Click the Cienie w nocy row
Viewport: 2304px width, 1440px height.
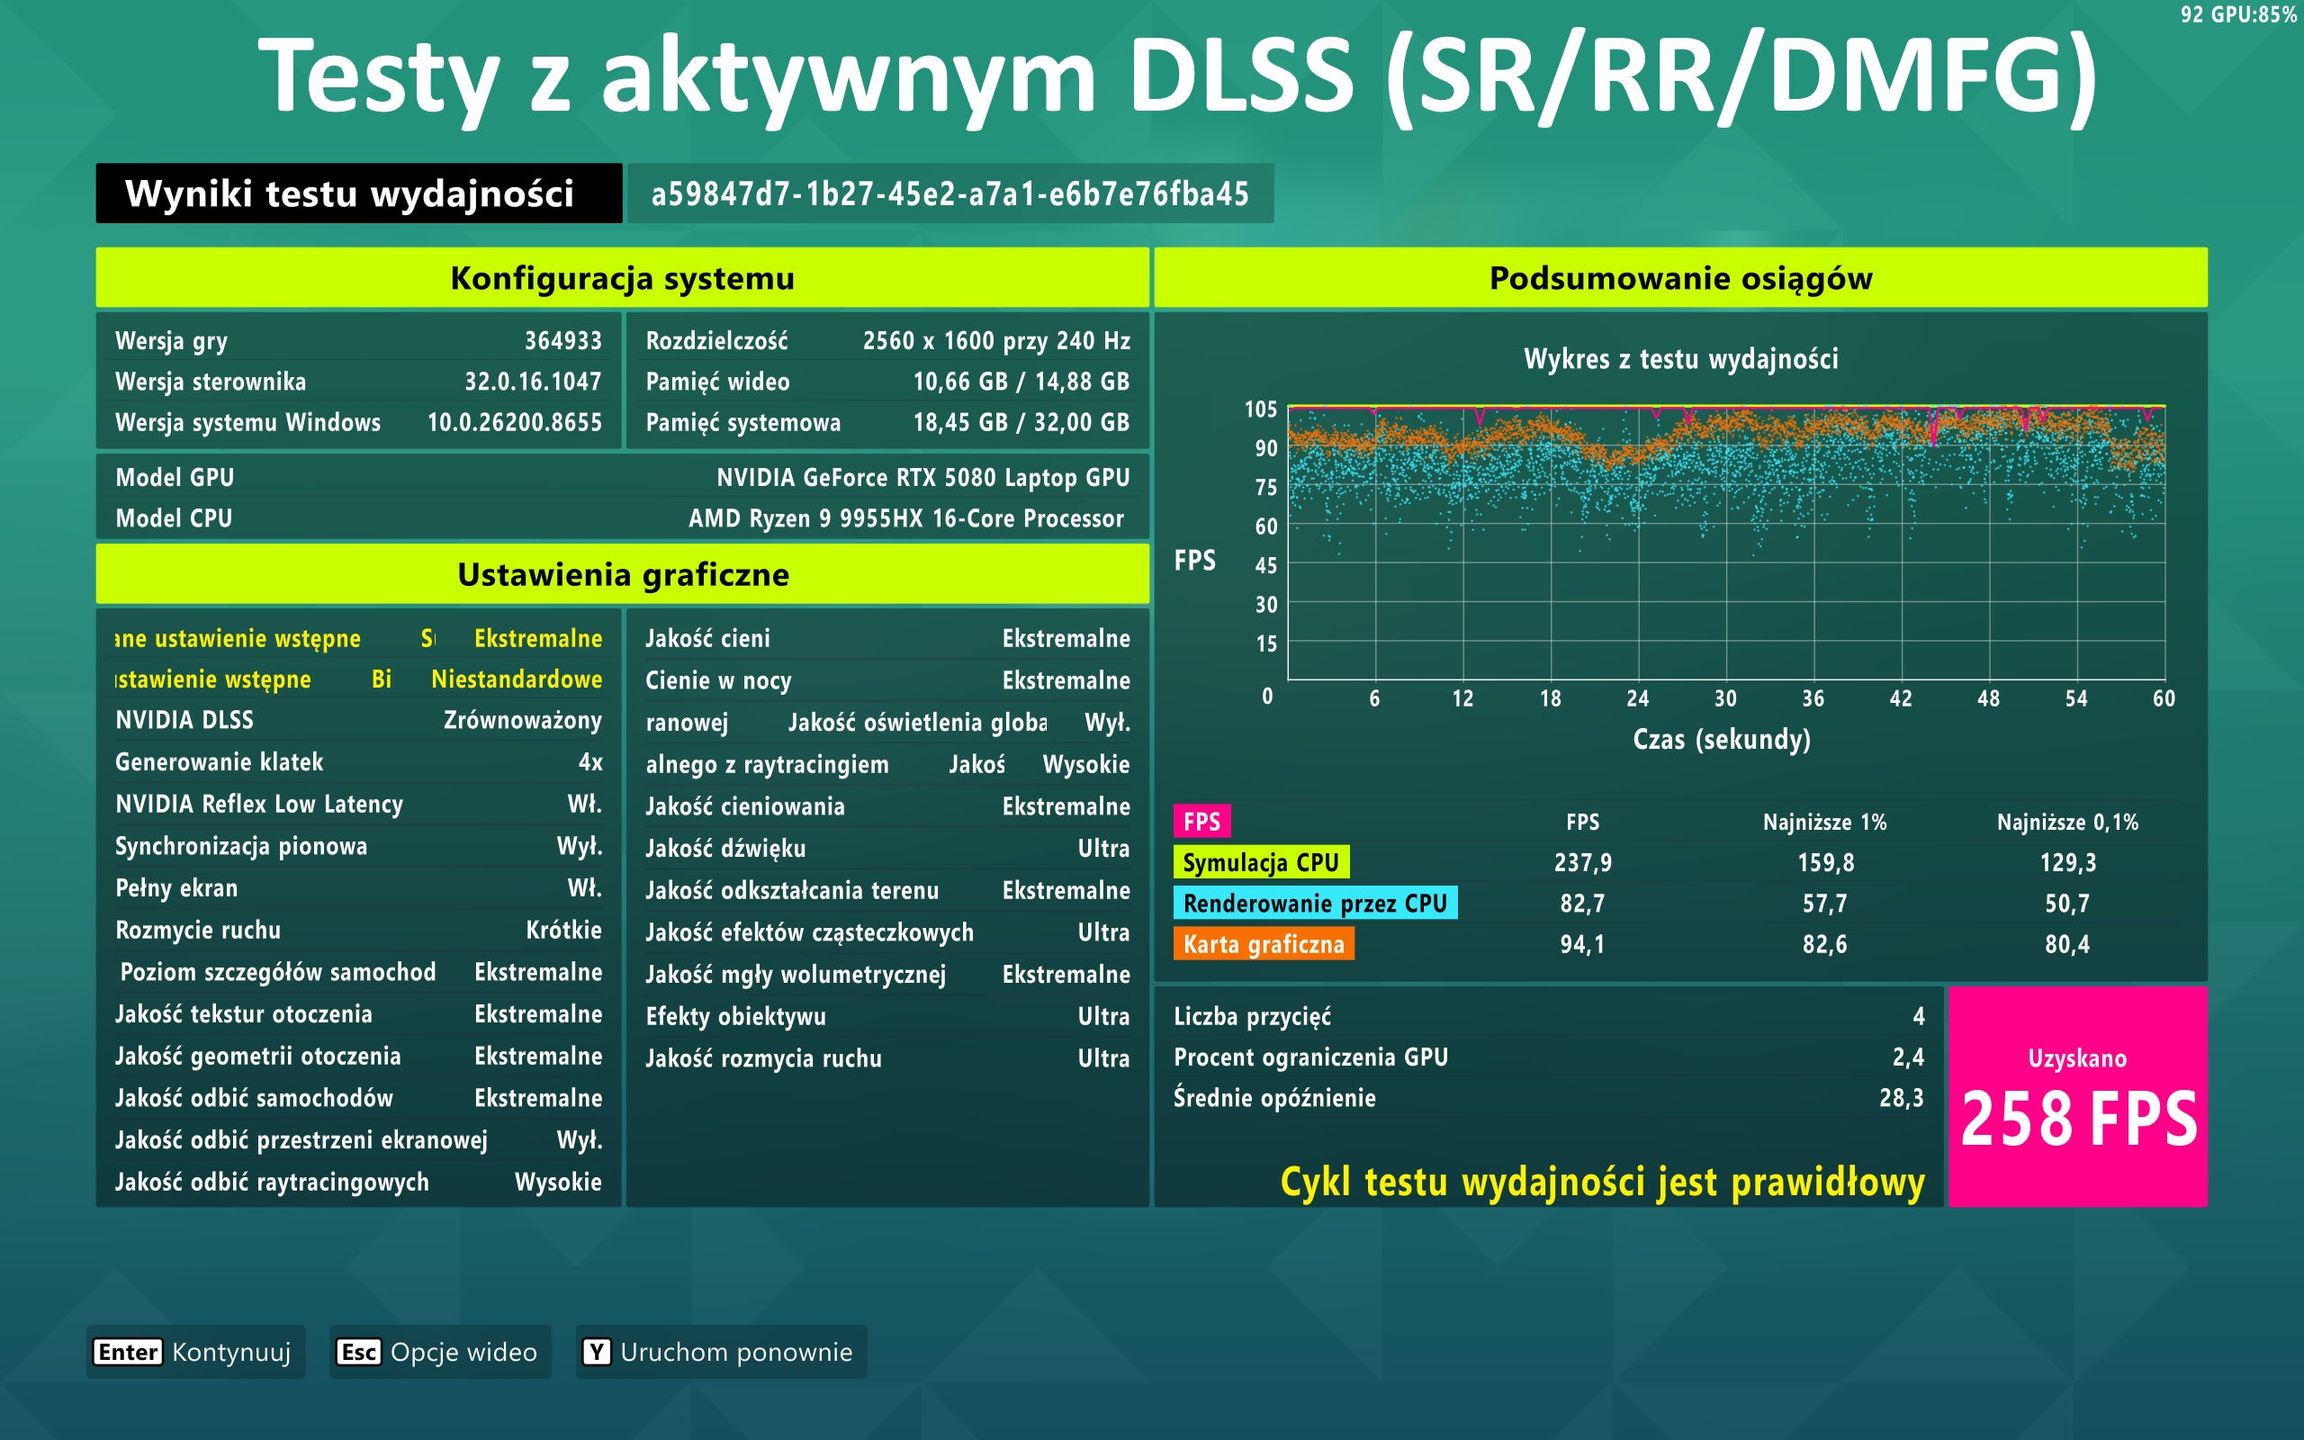point(888,680)
